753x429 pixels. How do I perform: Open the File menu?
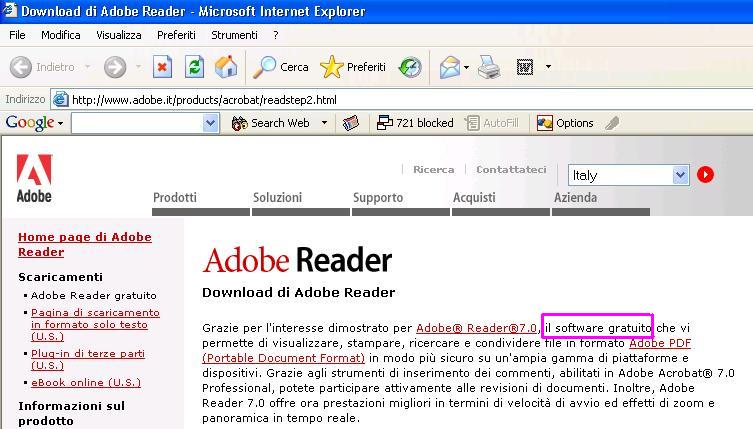(17, 35)
